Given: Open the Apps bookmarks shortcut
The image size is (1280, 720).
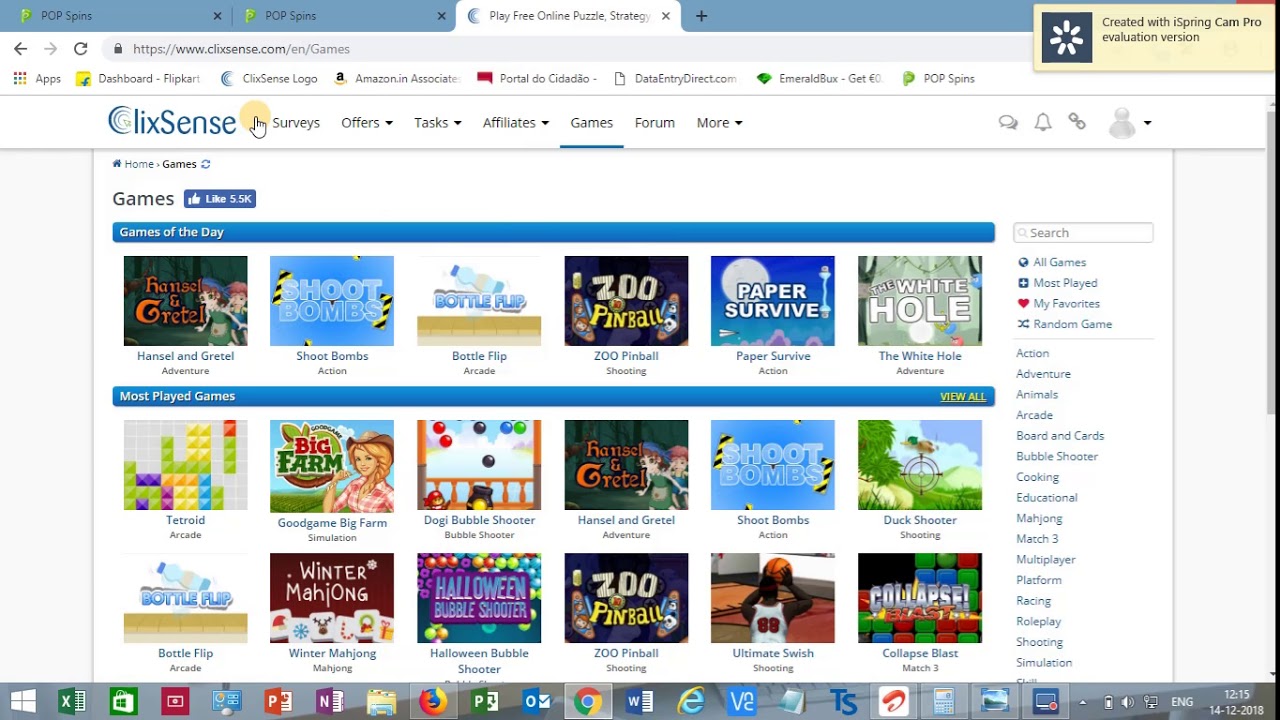Looking at the screenshot, I should point(38,78).
